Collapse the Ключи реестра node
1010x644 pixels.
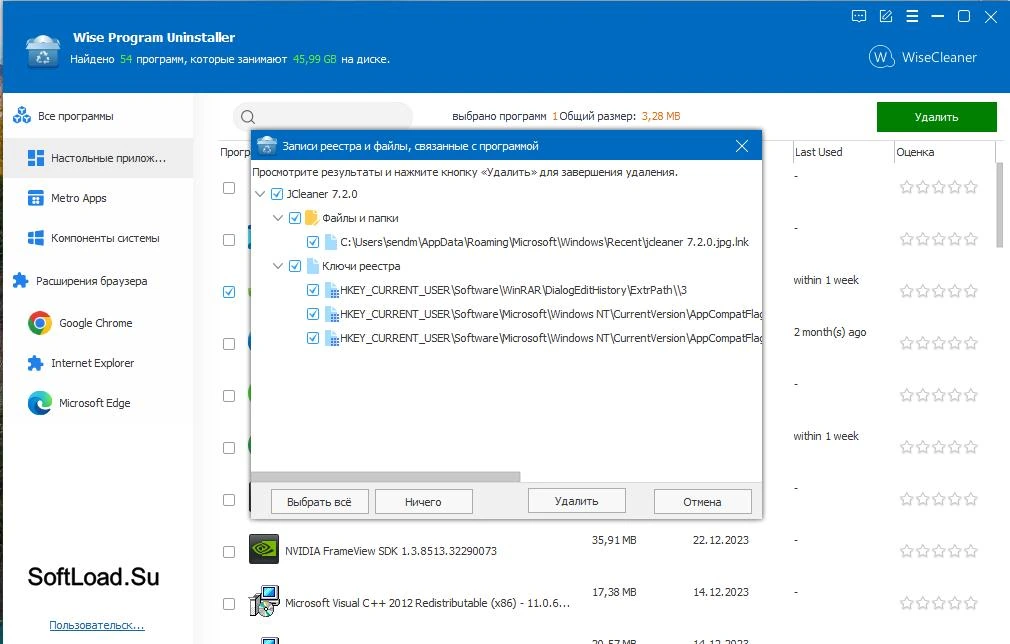(278, 265)
